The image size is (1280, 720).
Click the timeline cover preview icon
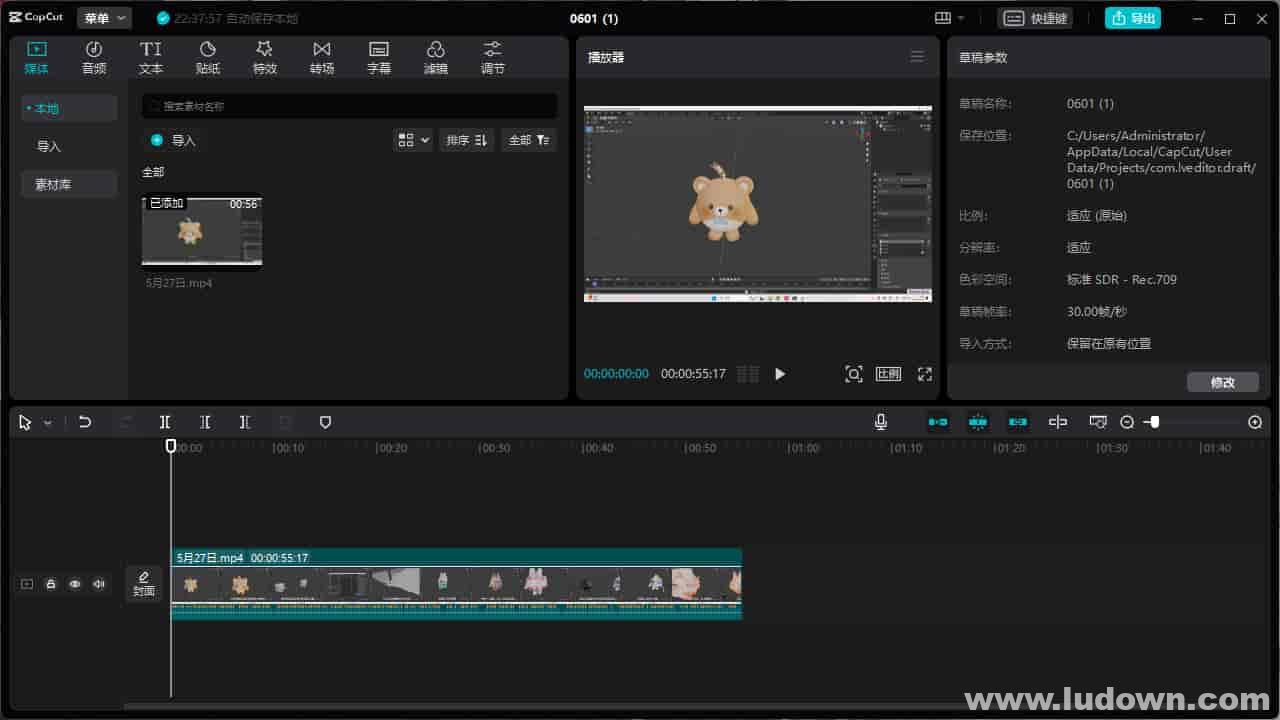coord(1098,422)
